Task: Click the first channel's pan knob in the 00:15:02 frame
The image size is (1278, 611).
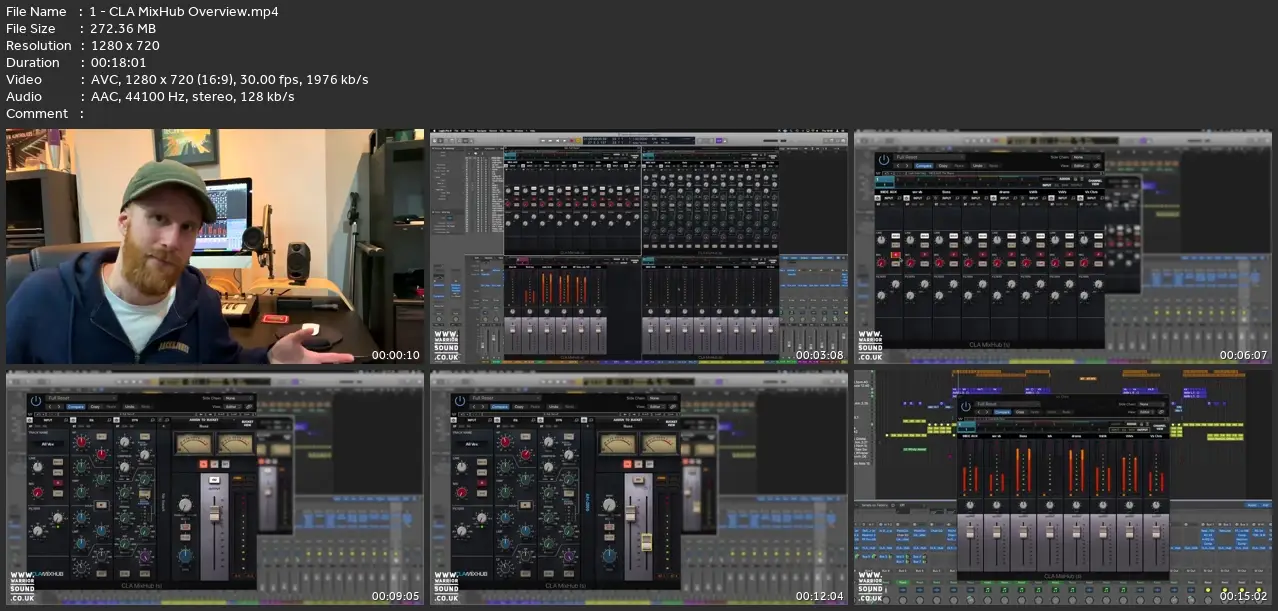Action: click(x=969, y=505)
